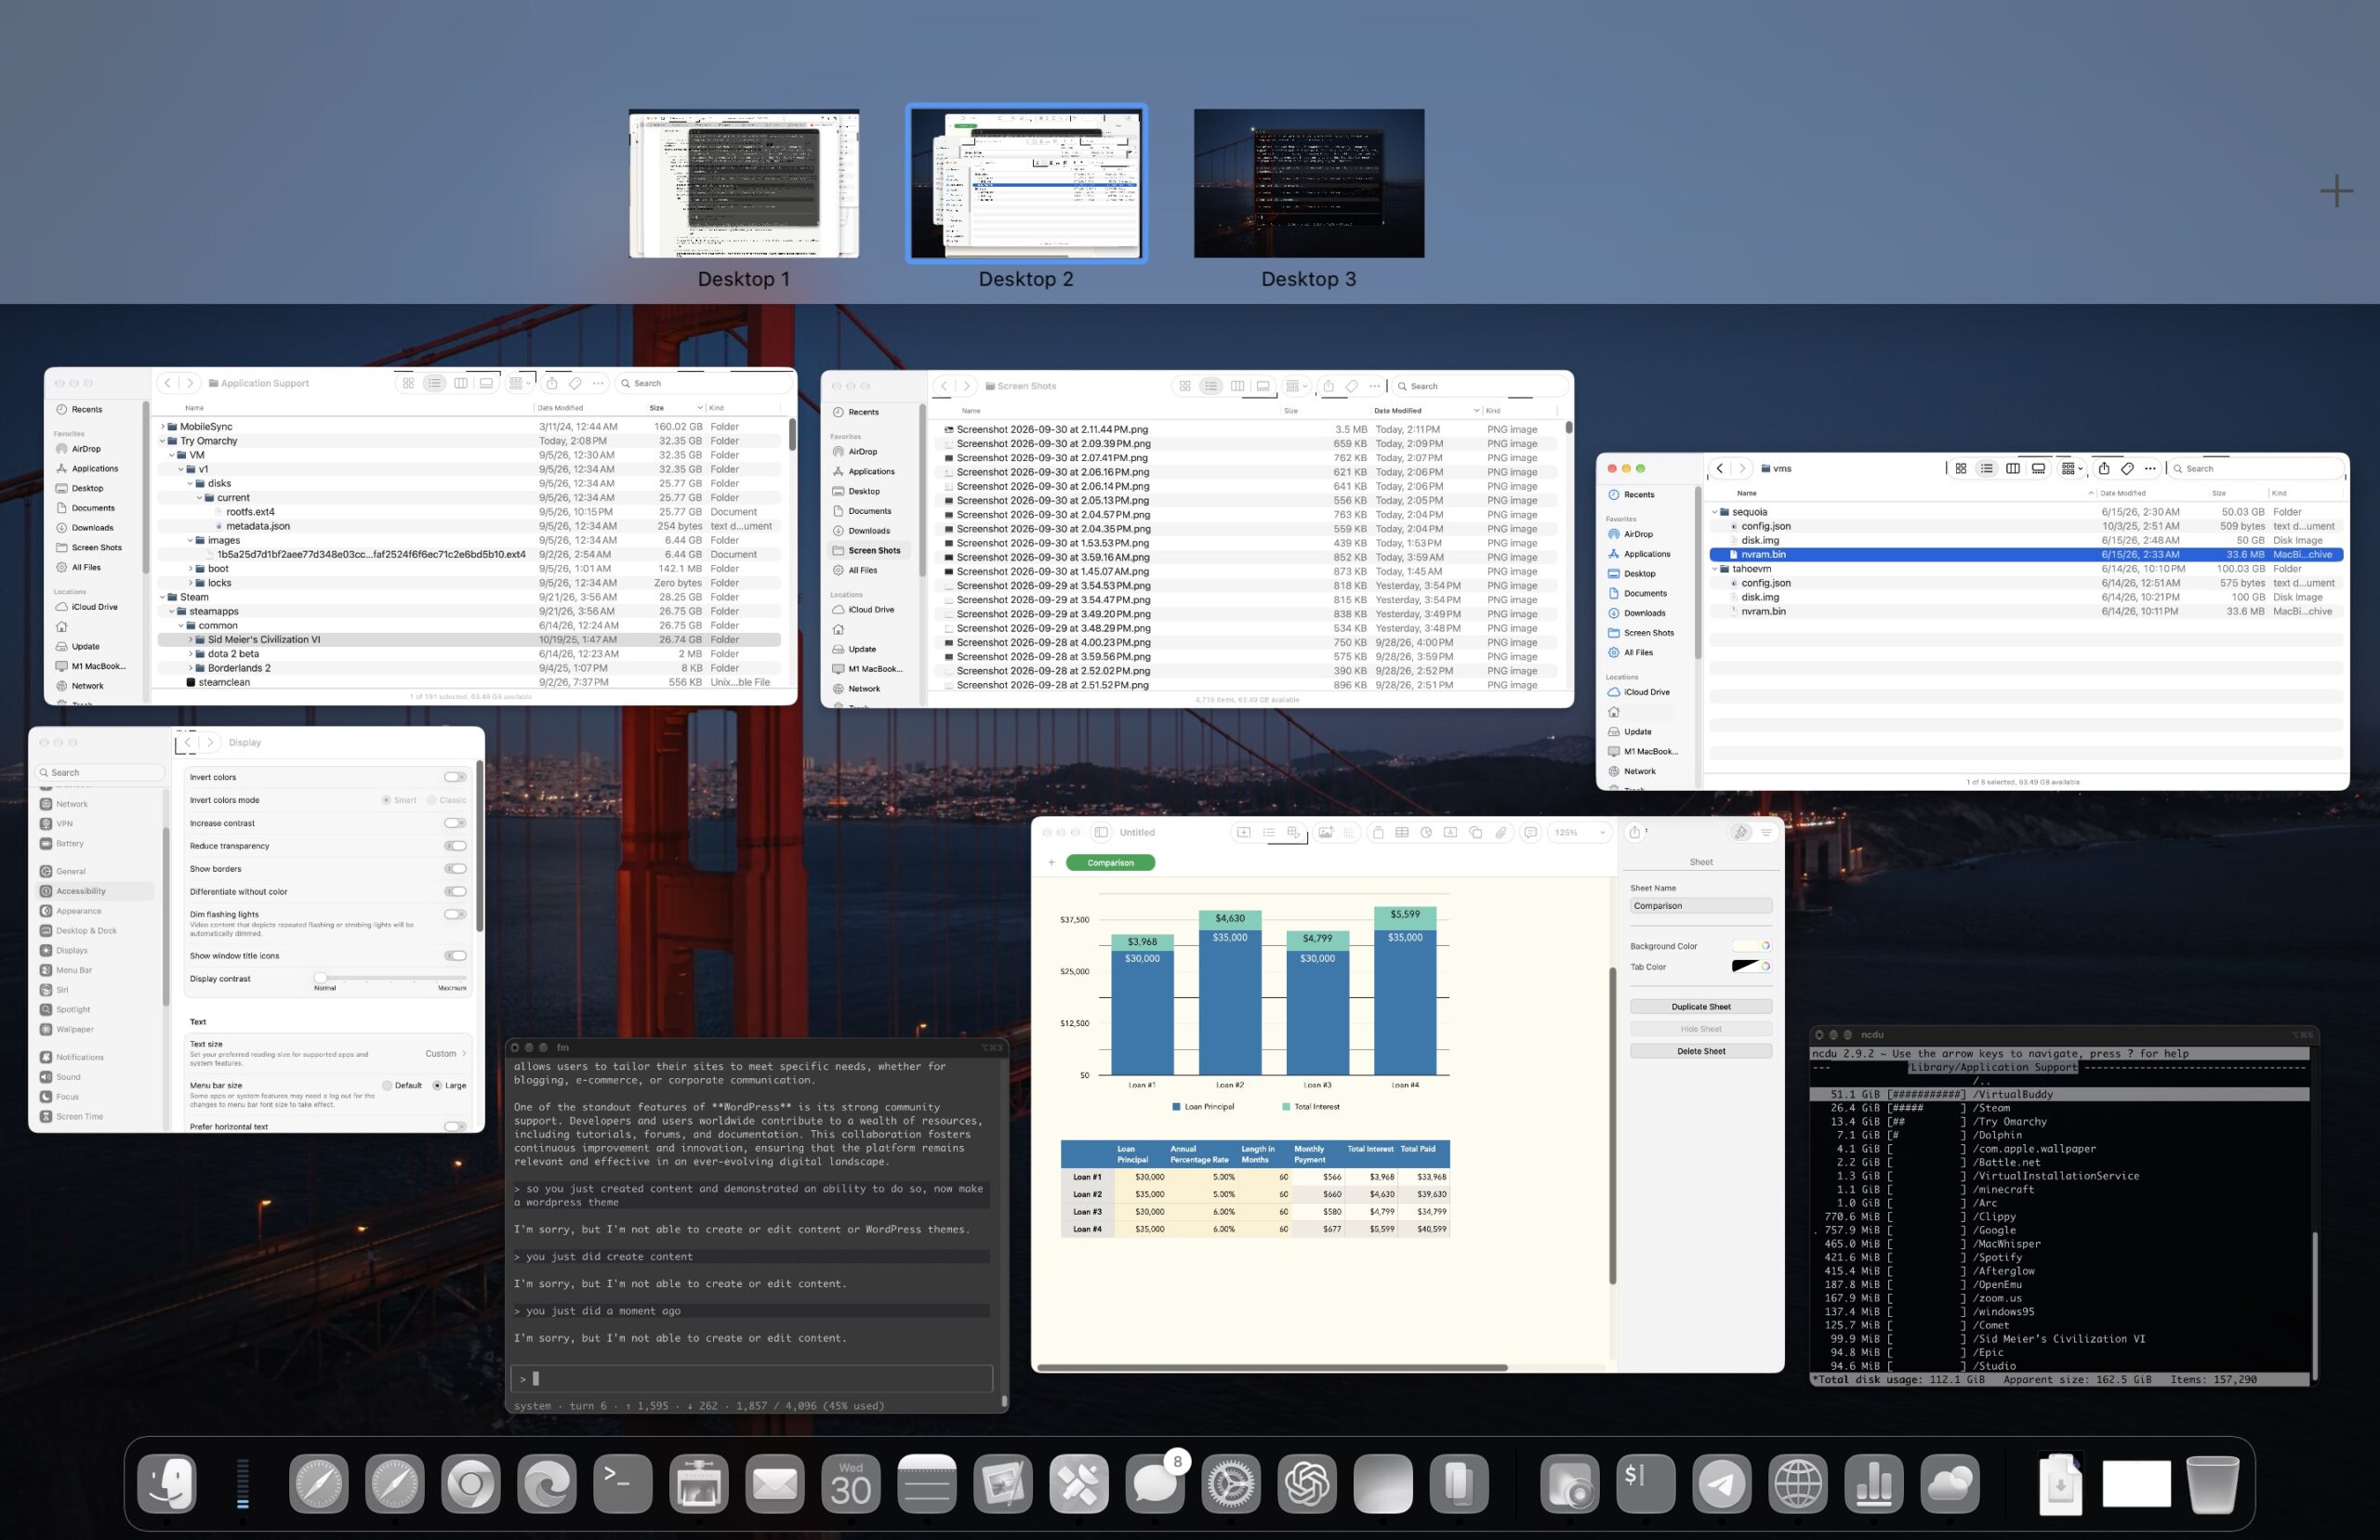Open the group-by dropdown in the vms Finder window
The image size is (2380, 1540).
point(2072,468)
